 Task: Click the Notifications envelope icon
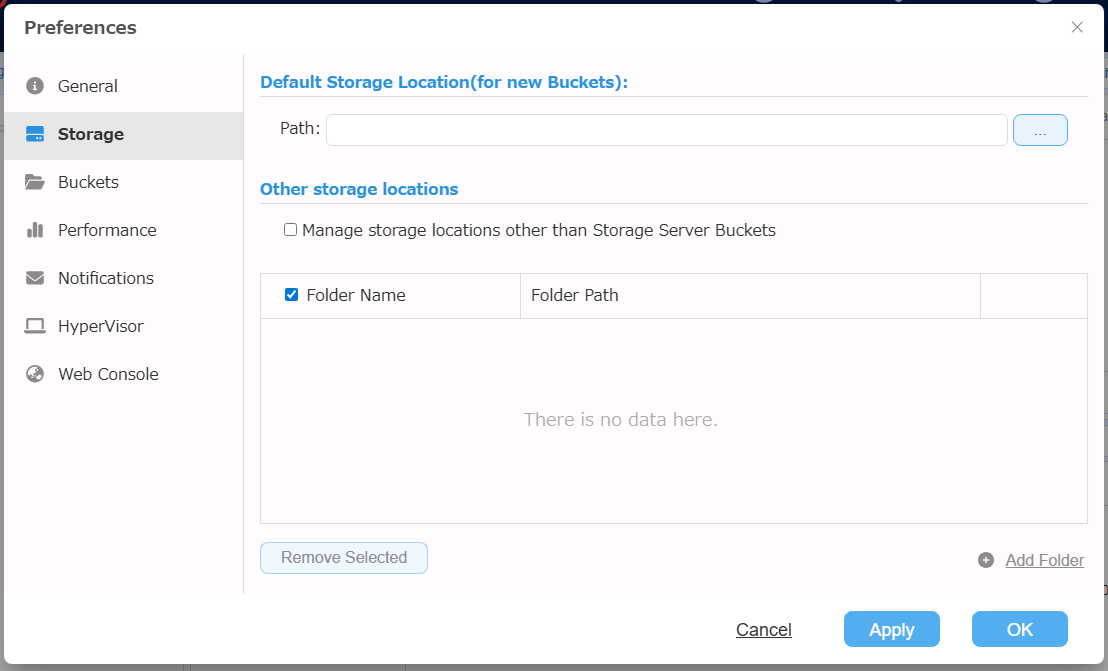(x=35, y=278)
